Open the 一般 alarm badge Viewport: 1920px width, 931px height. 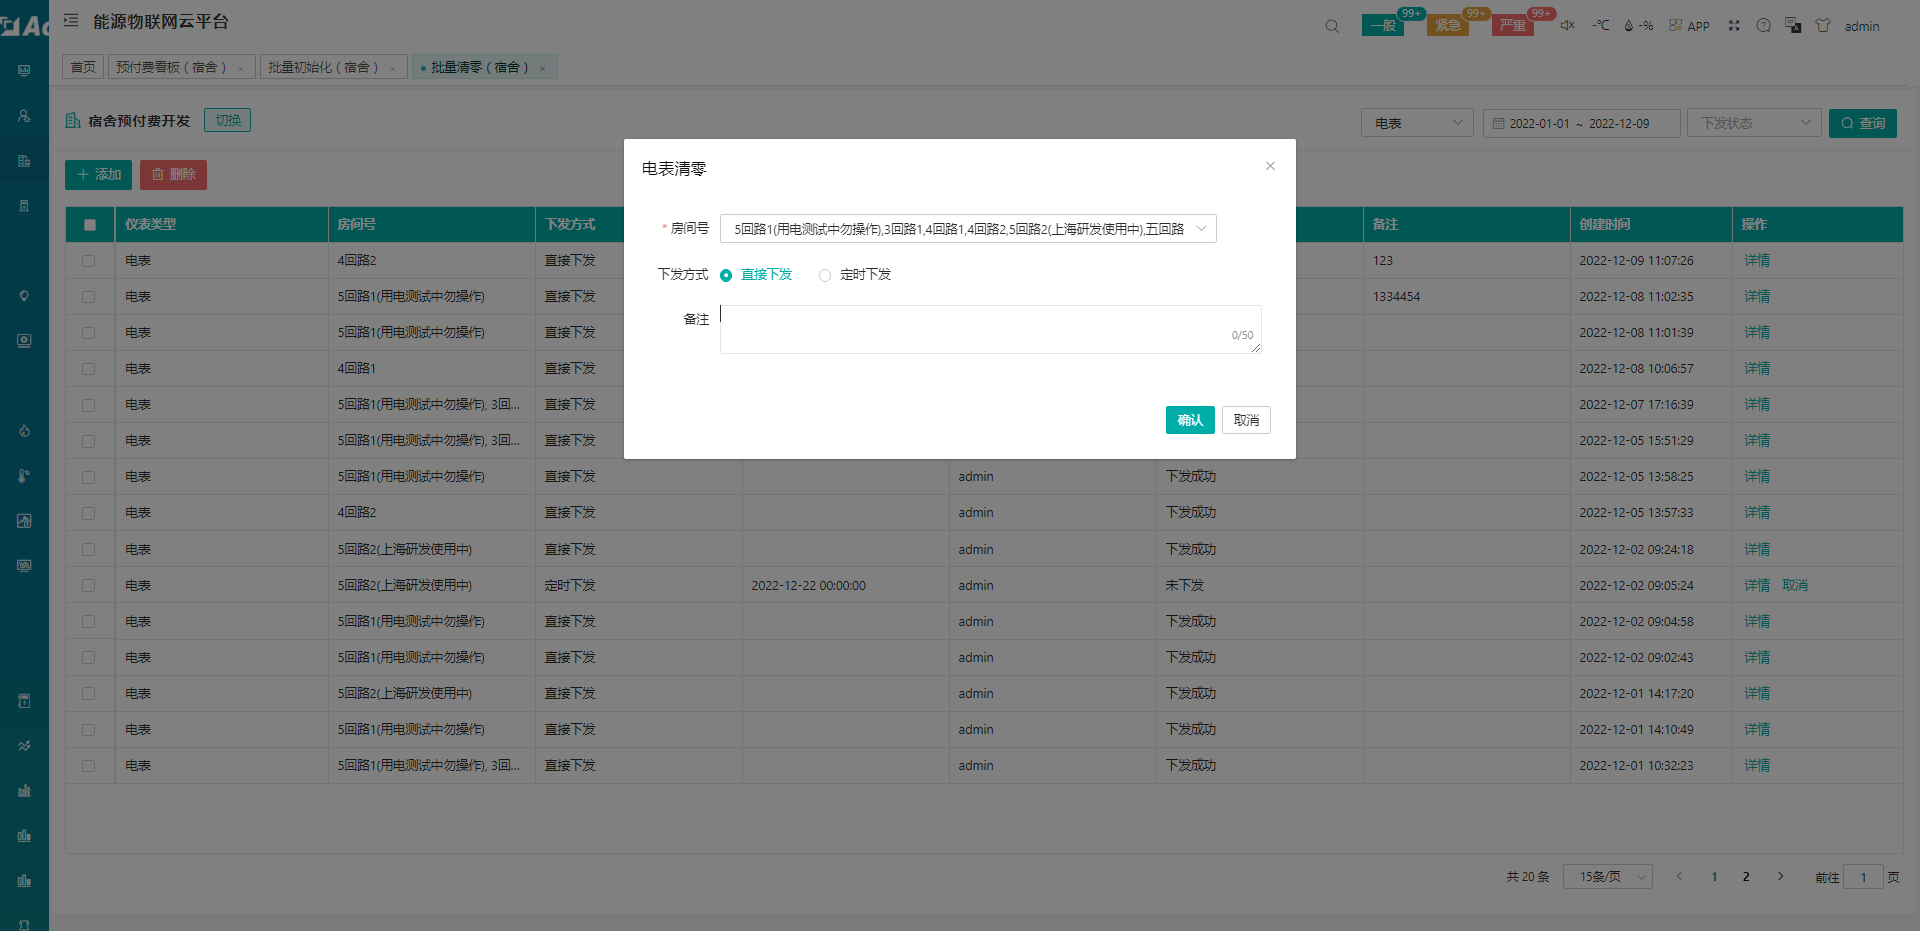(x=1383, y=25)
